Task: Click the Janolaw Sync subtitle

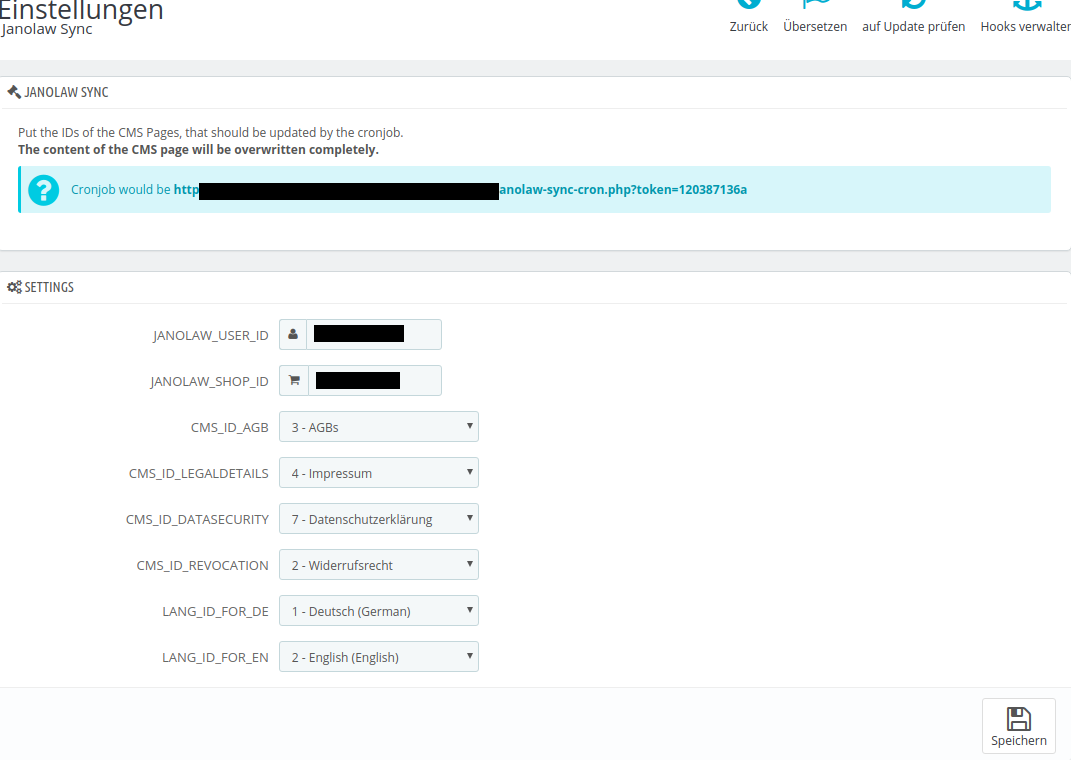Action: pos(47,29)
